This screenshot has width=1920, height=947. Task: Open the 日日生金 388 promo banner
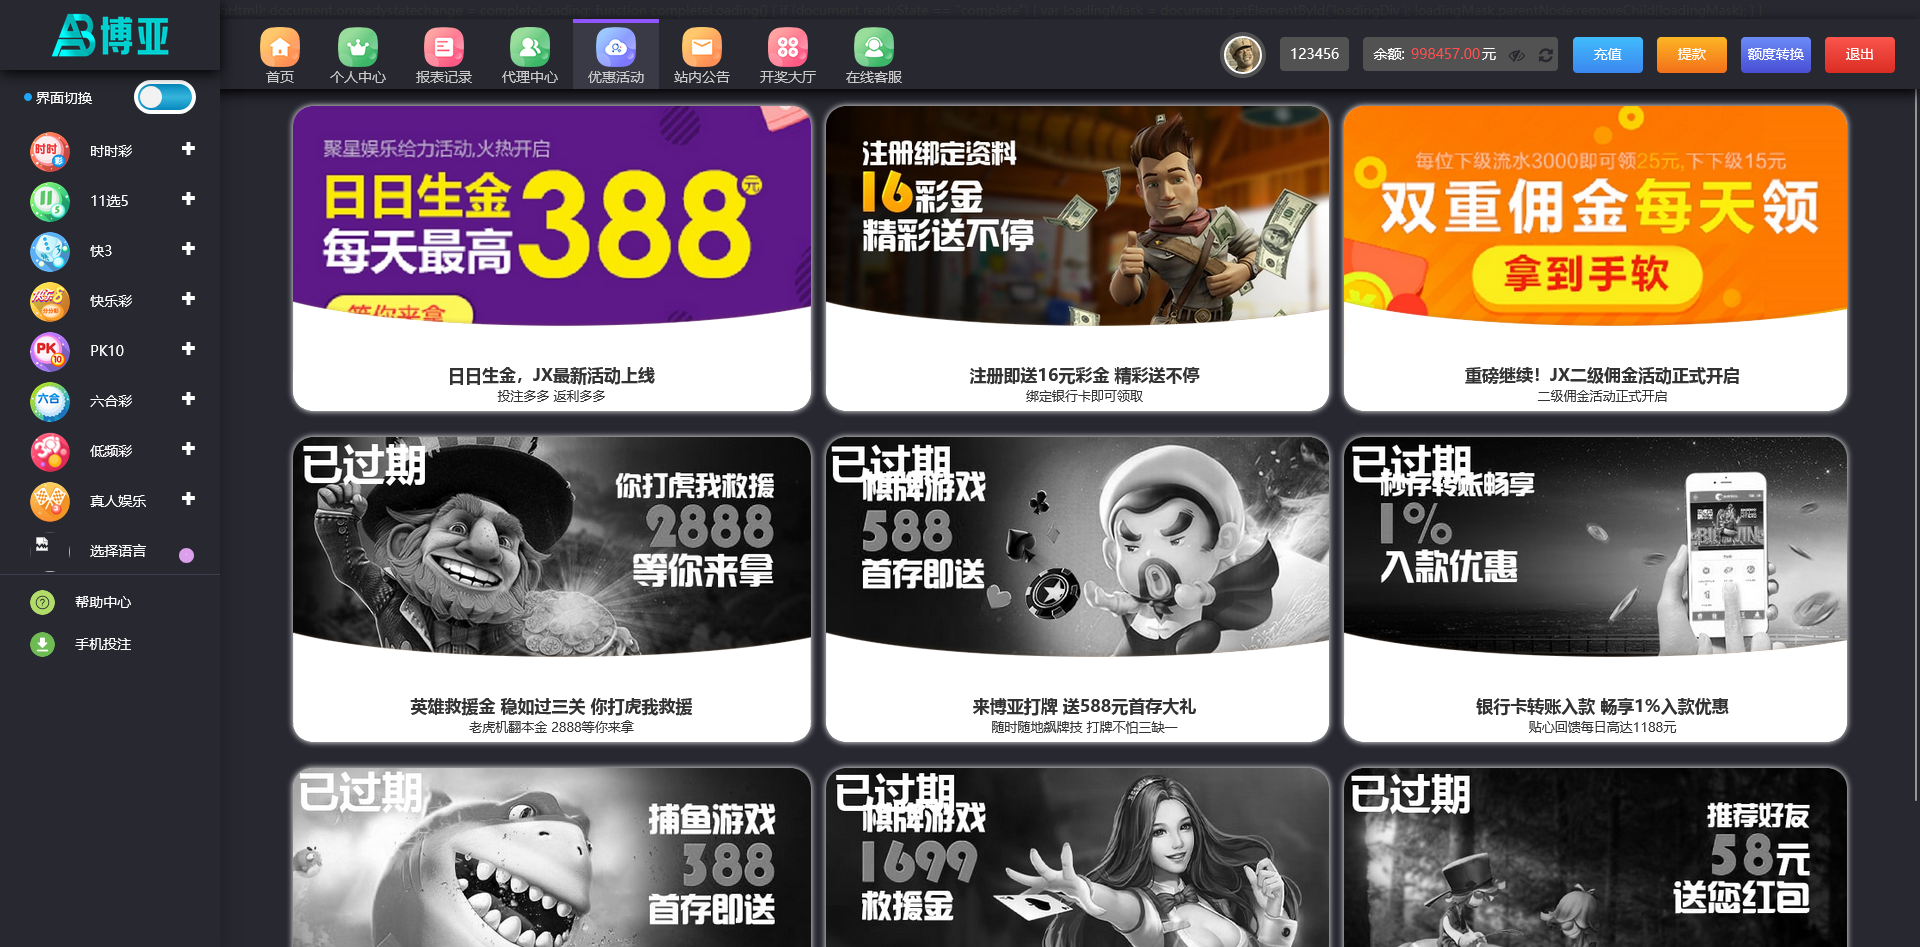tap(552, 215)
